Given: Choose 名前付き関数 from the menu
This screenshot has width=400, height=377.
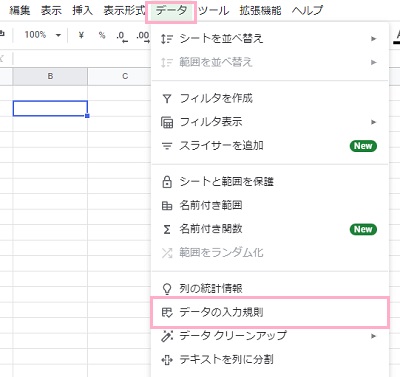Looking at the screenshot, I should pyautogui.click(x=270, y=229).
